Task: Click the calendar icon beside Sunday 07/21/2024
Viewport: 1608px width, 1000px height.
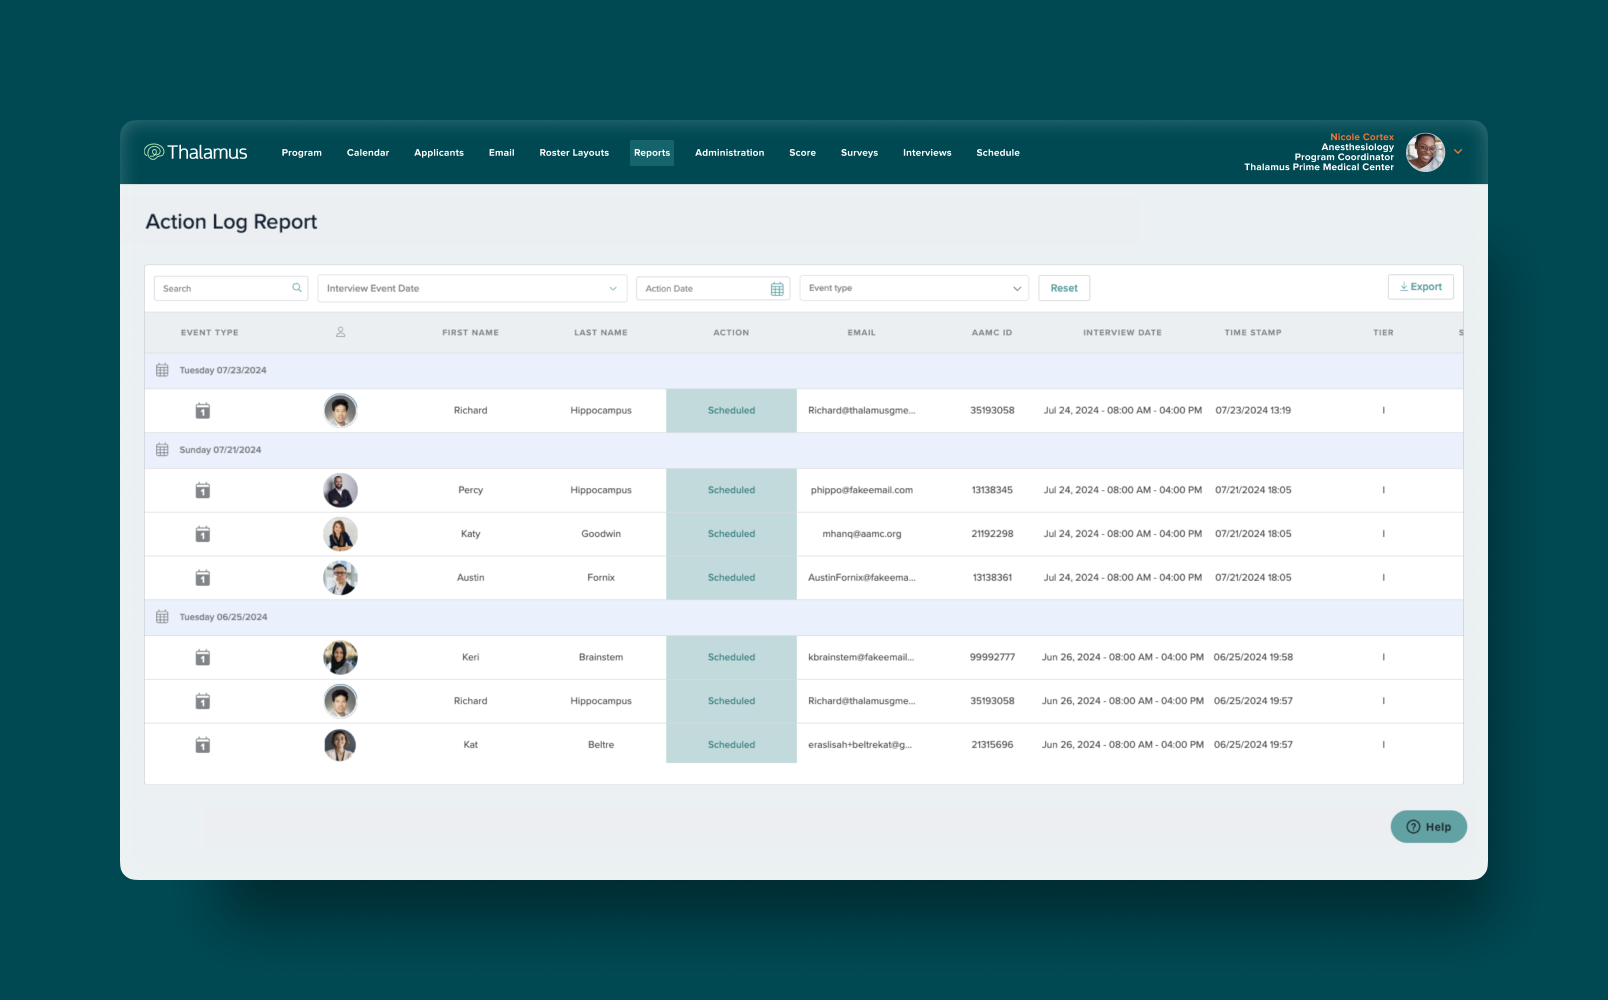Action: [162, 449]
